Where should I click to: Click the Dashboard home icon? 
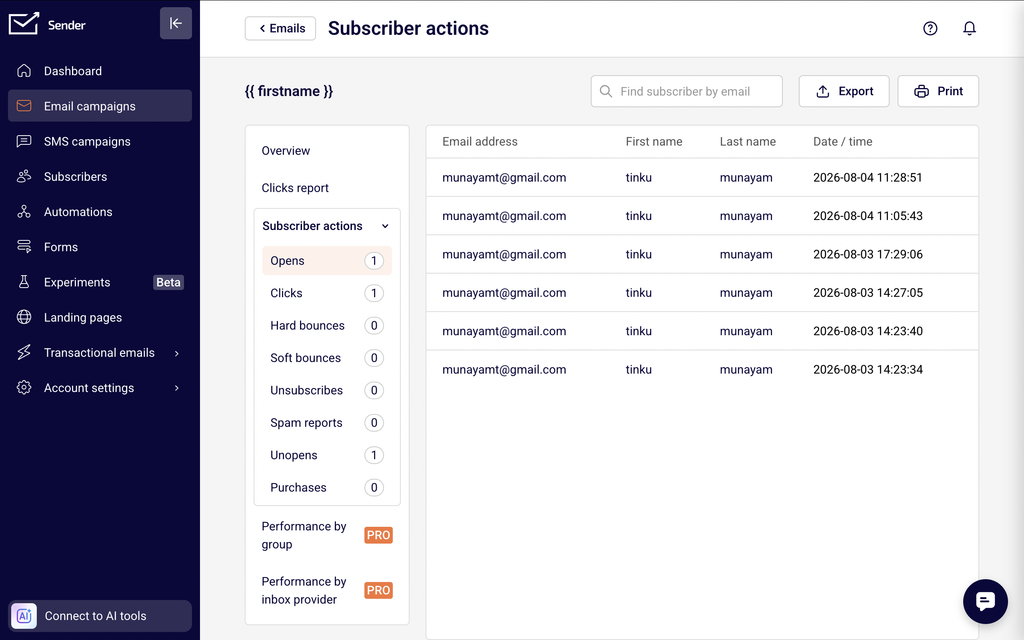coord(24,71)
